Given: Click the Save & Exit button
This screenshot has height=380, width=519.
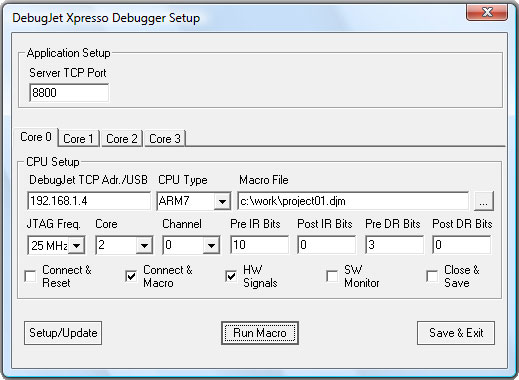Looking at the screenshot, I should (x=456, y=333).
